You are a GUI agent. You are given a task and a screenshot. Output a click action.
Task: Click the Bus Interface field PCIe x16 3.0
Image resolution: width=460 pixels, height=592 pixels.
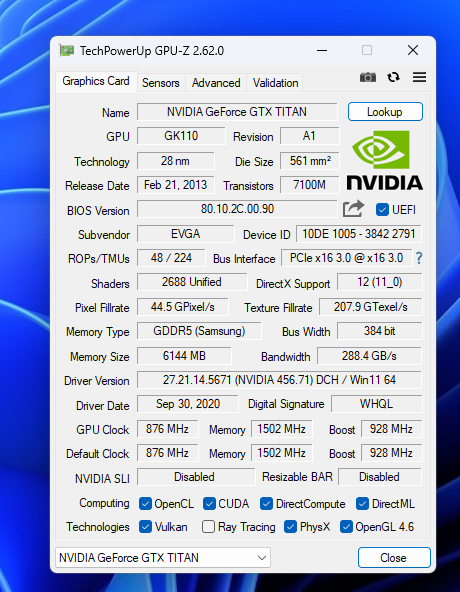[346, 258]
